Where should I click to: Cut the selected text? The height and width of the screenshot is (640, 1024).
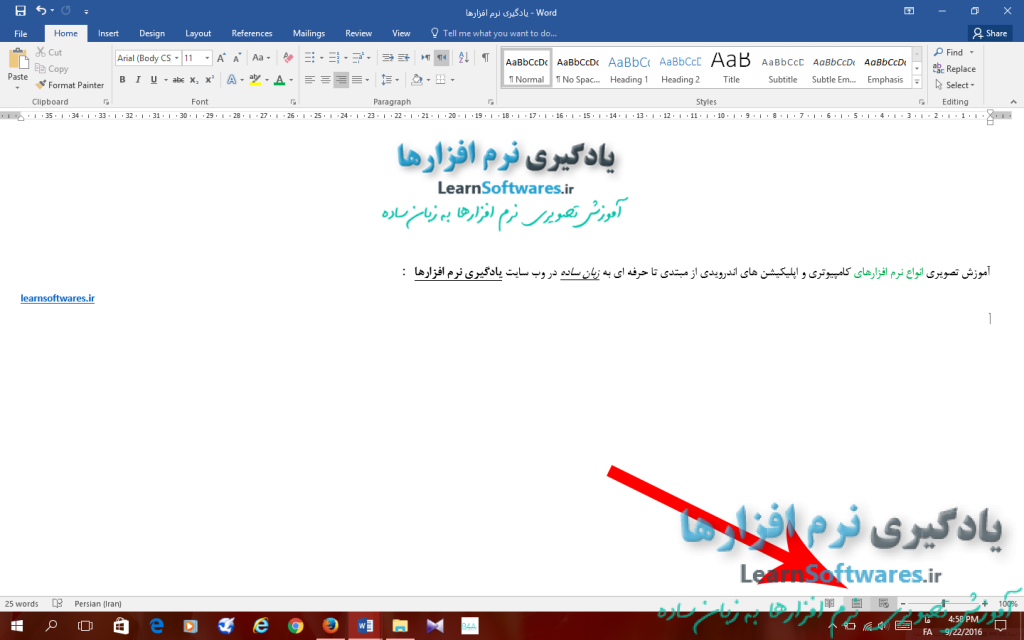point(49,52)
